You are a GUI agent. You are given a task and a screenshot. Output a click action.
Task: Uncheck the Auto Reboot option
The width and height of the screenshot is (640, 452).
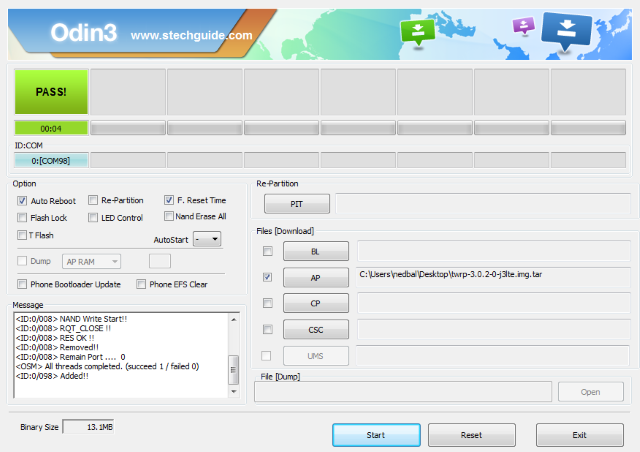pyautogui.click(x=23, y=201)
